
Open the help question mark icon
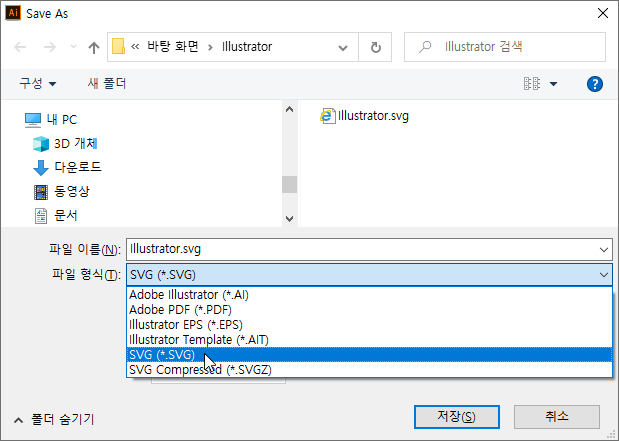tap(594, 84)
